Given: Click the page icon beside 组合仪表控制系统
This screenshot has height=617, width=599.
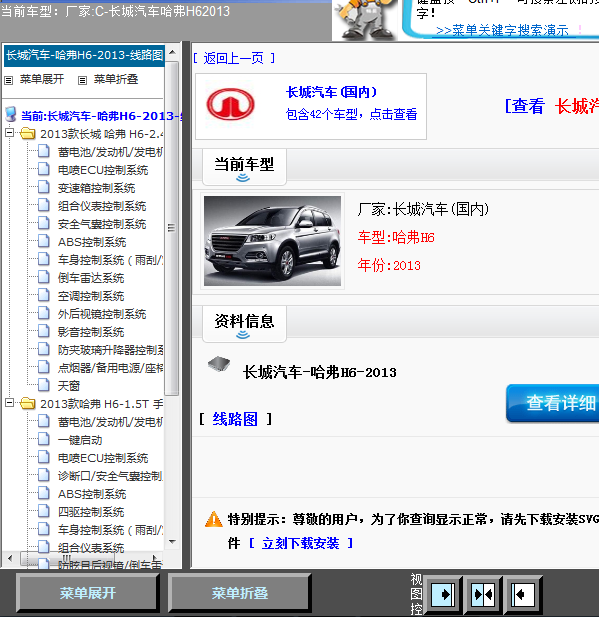Looking at the screenshot, I should (x=44, y=205).
